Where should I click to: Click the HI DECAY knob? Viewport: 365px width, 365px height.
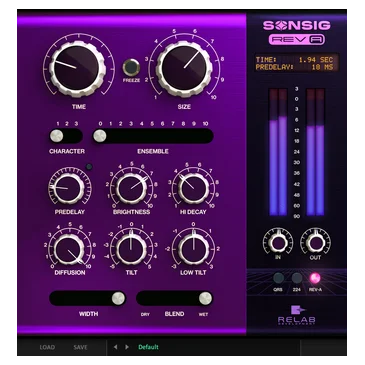point(193,188)
